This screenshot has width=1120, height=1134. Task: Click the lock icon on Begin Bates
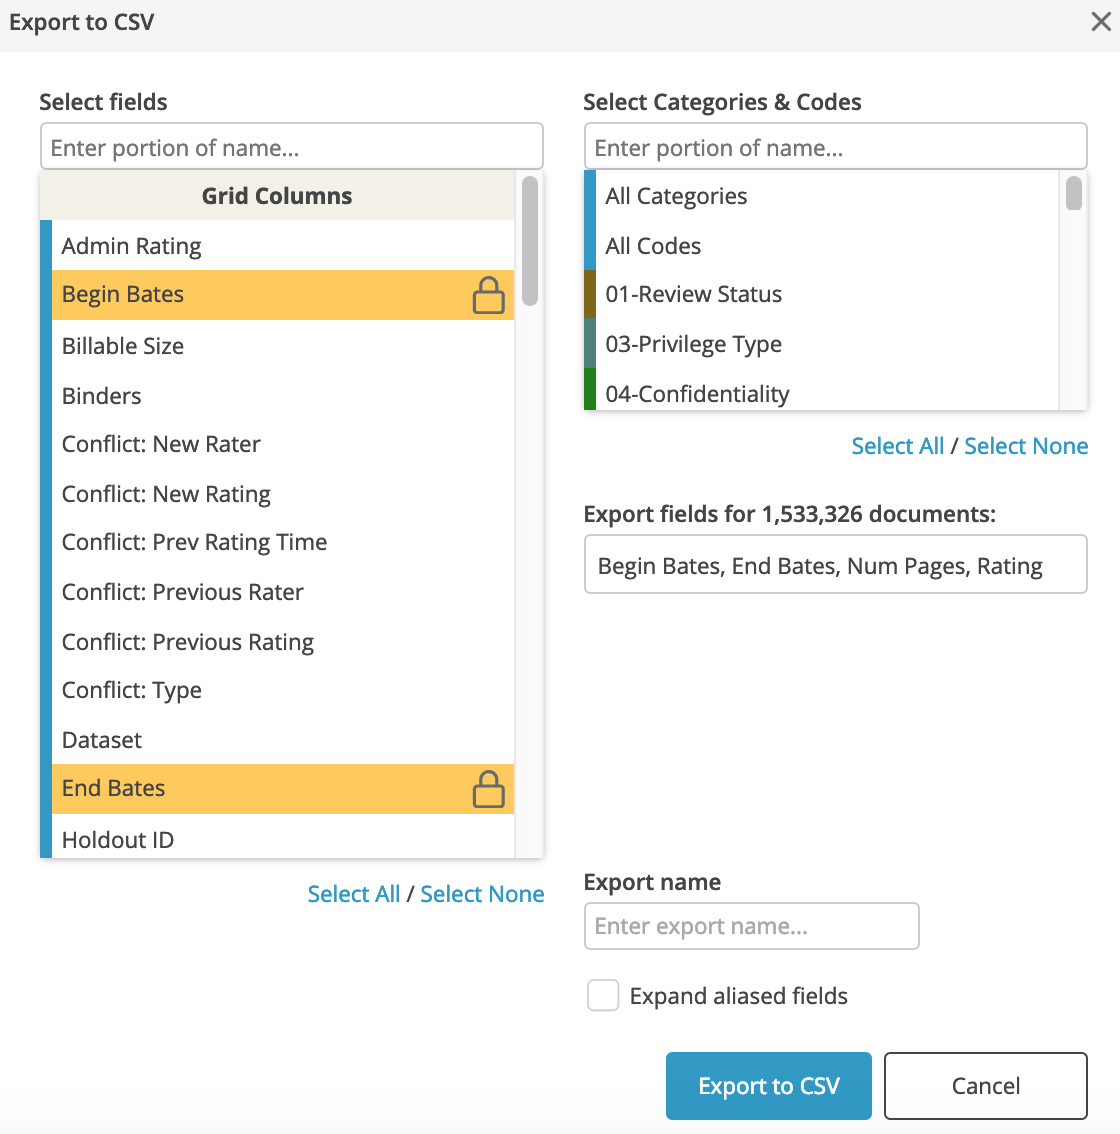tap(488, 295)
